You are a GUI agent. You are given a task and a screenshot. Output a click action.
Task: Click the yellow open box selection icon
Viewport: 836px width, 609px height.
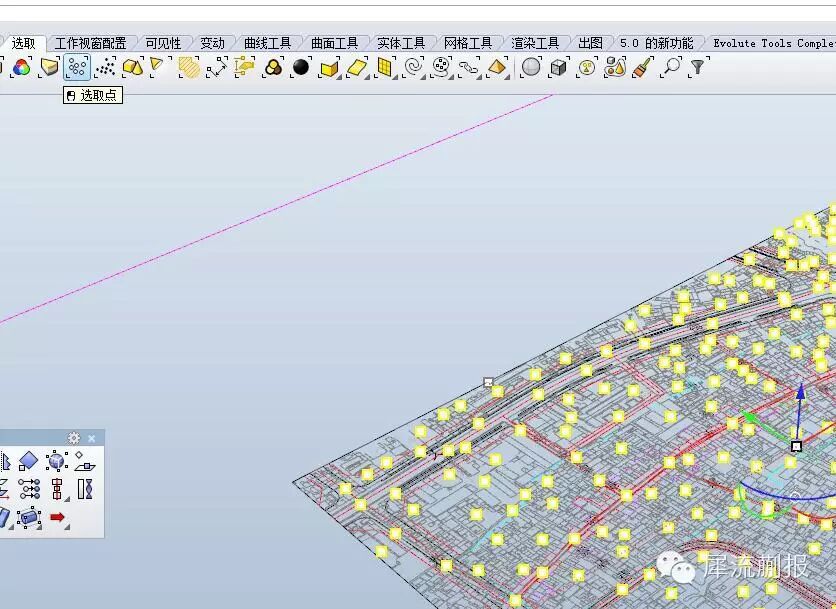click(329, 68)
